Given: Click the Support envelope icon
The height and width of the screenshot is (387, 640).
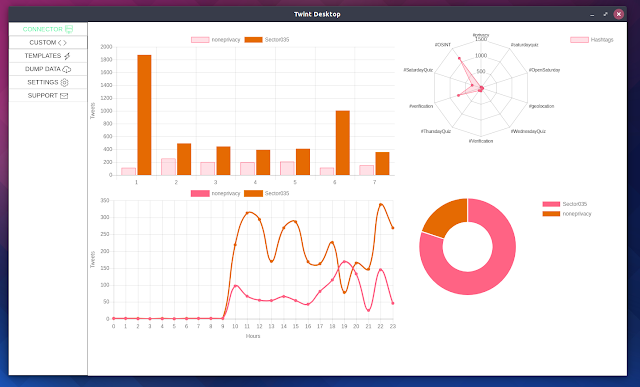Looking at the screenshot, I should pyautogui.click(x=64, y=96).
